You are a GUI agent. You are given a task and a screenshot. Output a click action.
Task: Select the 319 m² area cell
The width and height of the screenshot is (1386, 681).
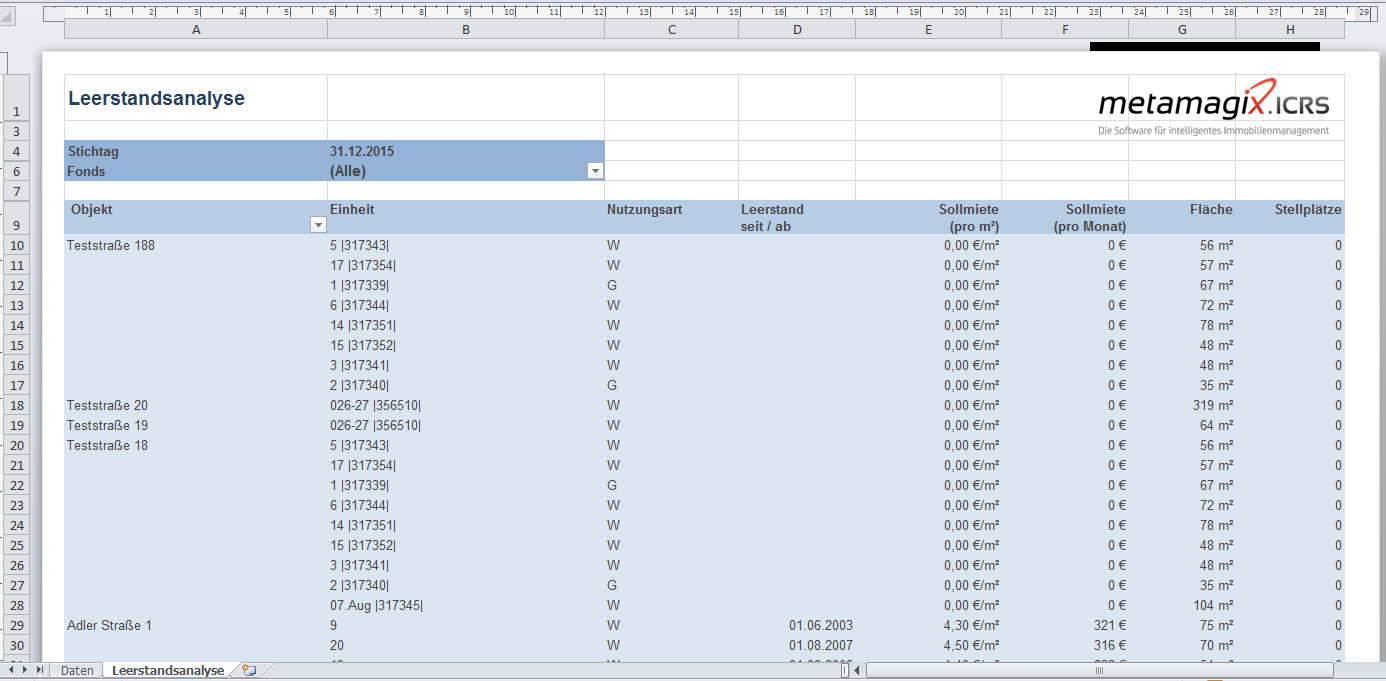coord(1182,405)
